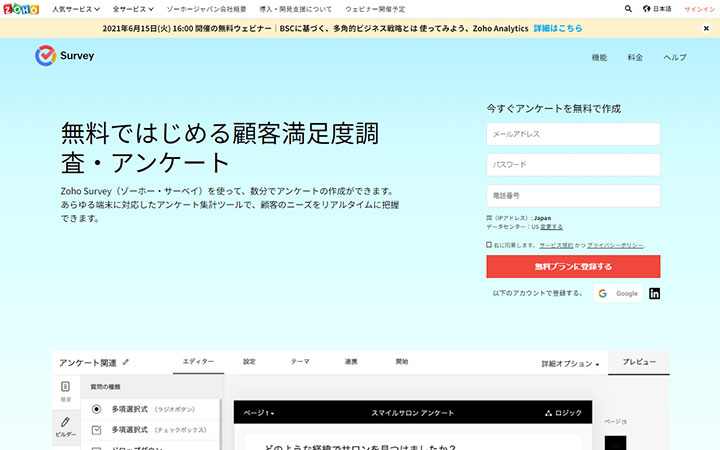Click the Zoho logo in the top bar
The height and width of the screenshot is (450, 720).
pos(21,9)
